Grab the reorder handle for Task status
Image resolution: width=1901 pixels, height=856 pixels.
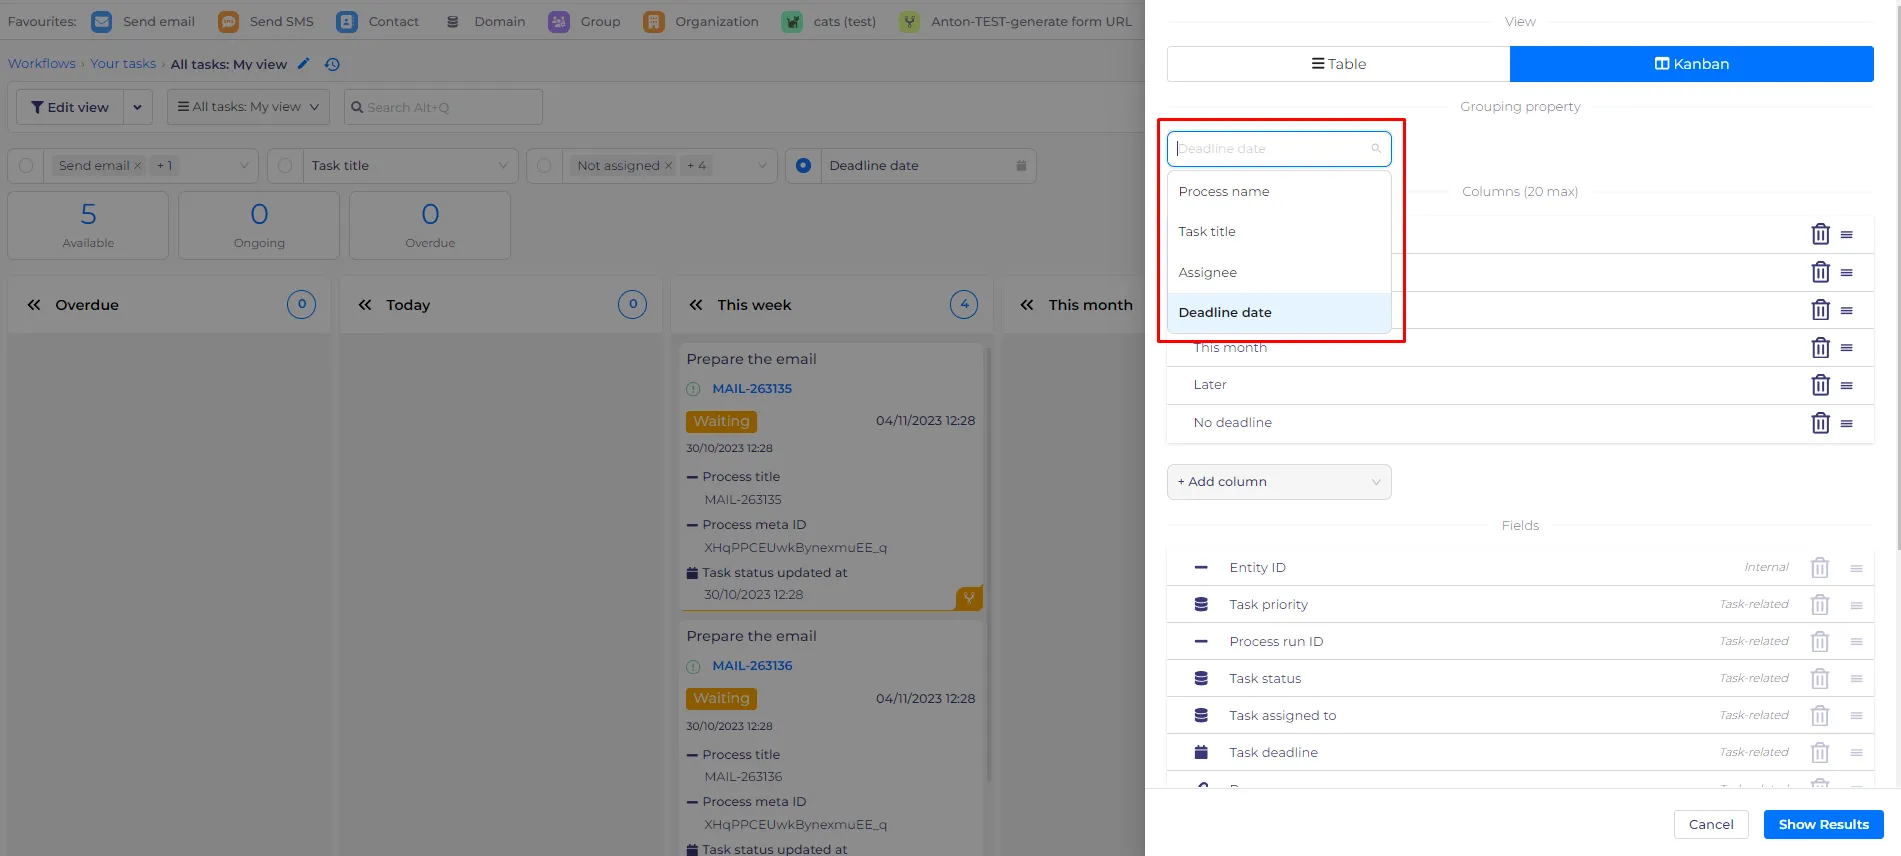(1856, 679)
